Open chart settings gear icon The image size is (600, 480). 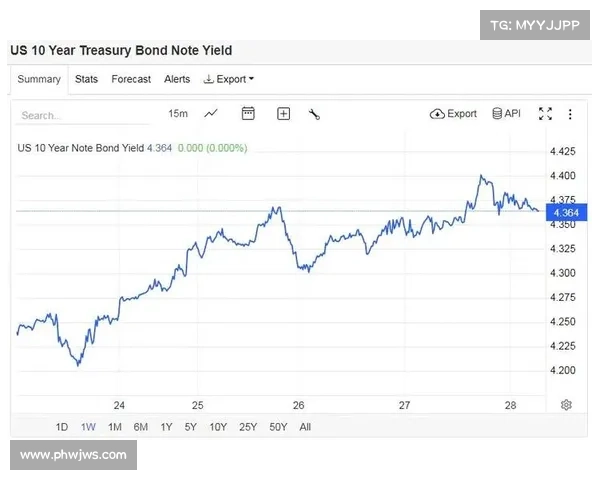566,404
